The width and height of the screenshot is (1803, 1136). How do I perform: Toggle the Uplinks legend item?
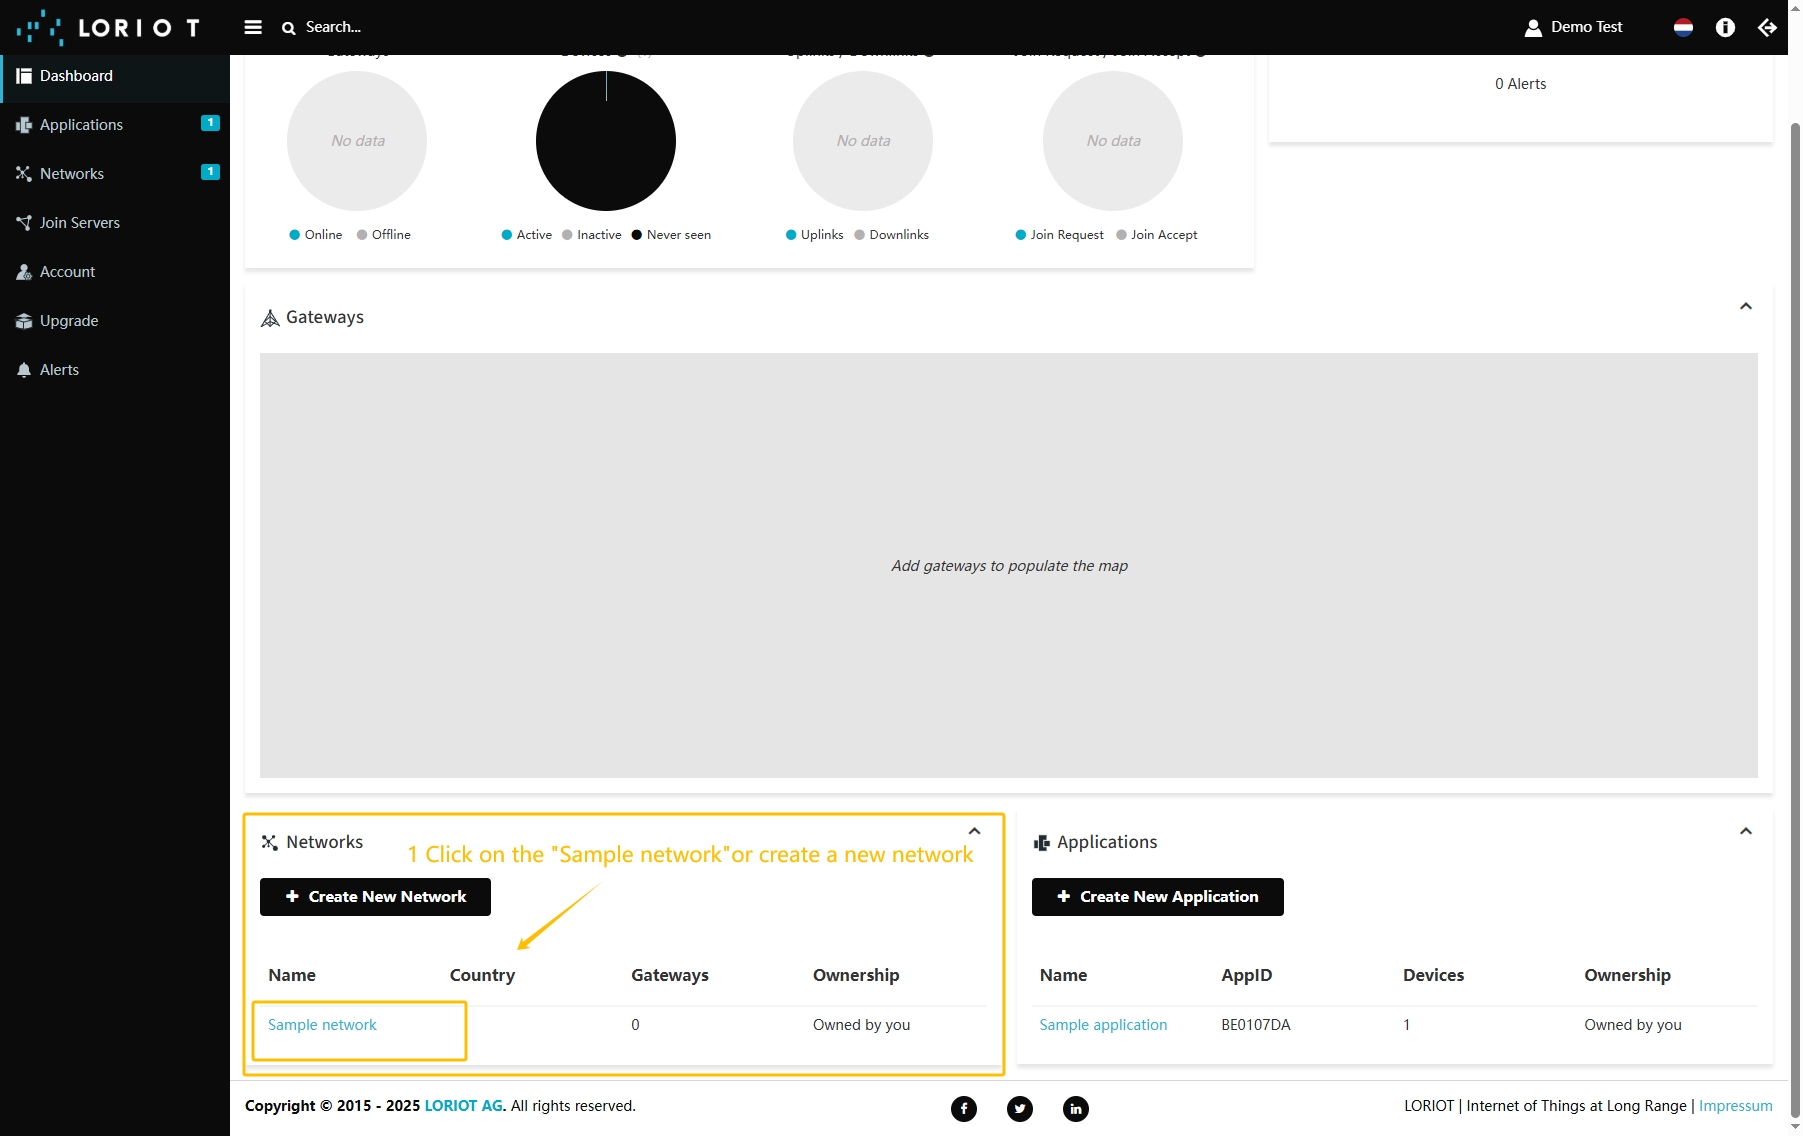814,235
